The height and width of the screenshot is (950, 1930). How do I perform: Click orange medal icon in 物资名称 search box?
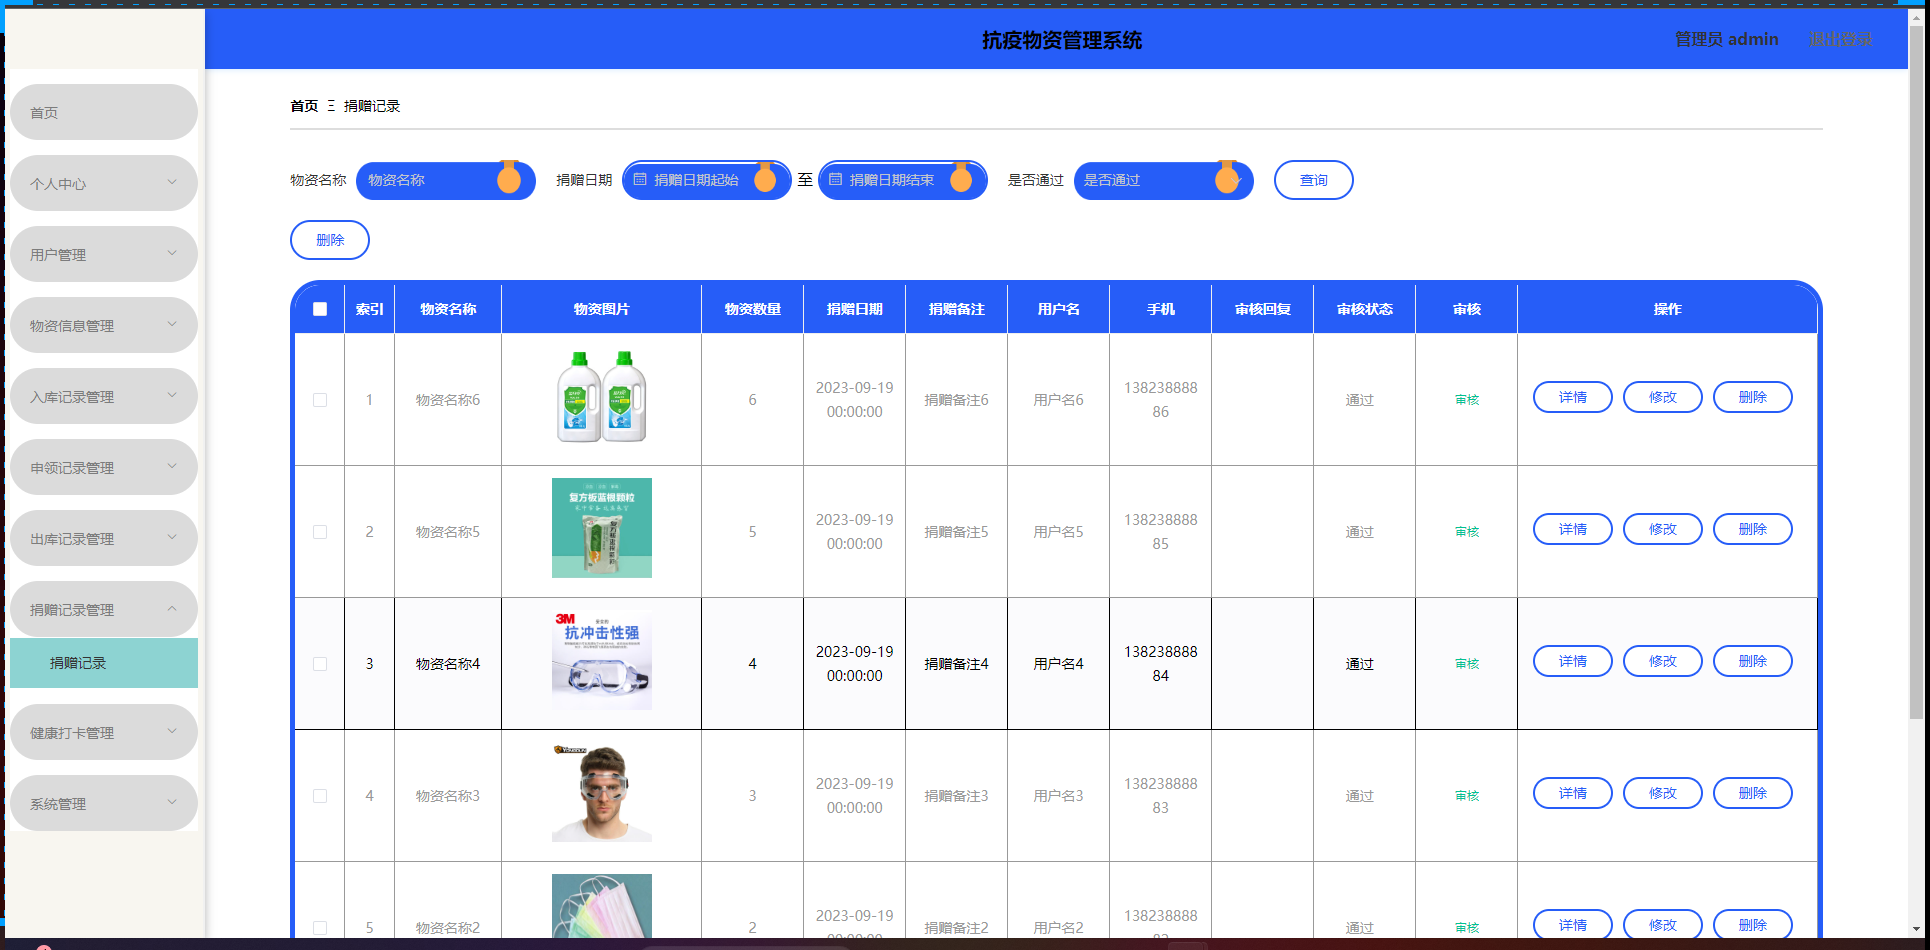[509, 178]
